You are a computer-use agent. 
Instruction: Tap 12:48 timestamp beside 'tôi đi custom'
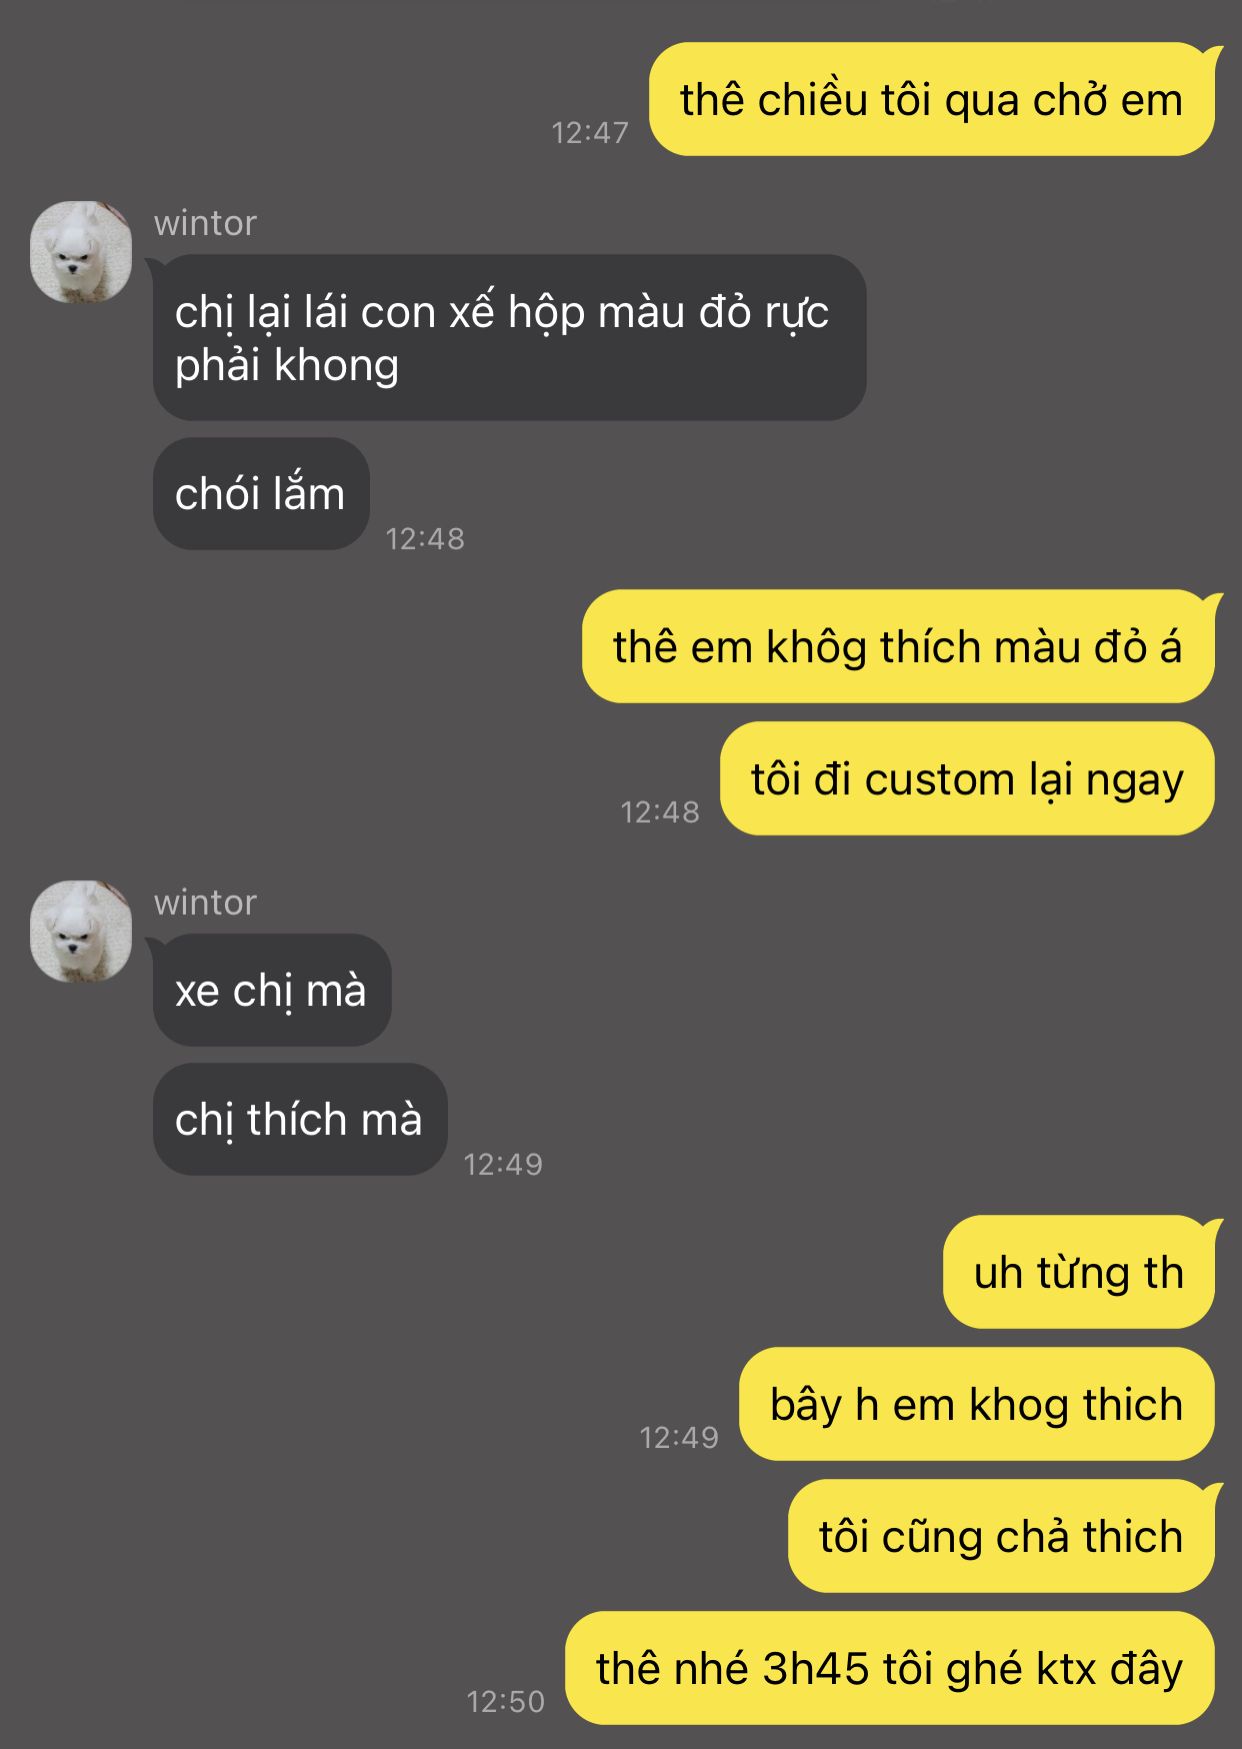click(660, 812)
